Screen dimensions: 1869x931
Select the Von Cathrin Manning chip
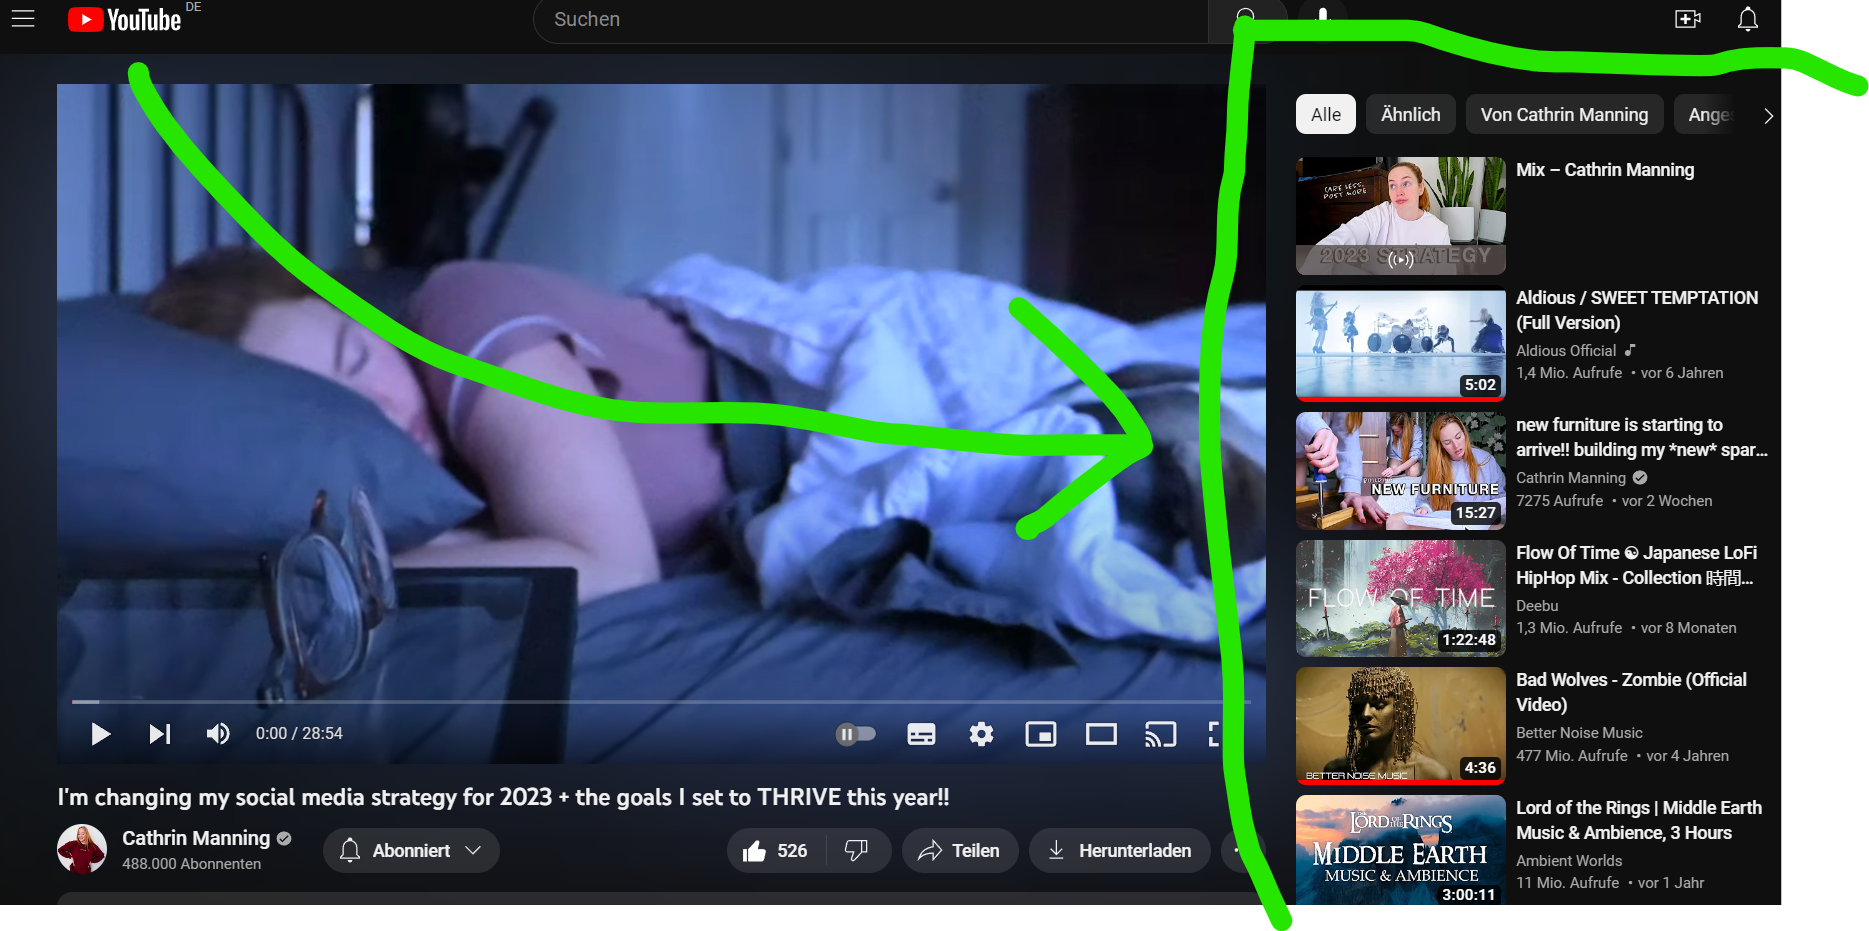click(1564, 115)
